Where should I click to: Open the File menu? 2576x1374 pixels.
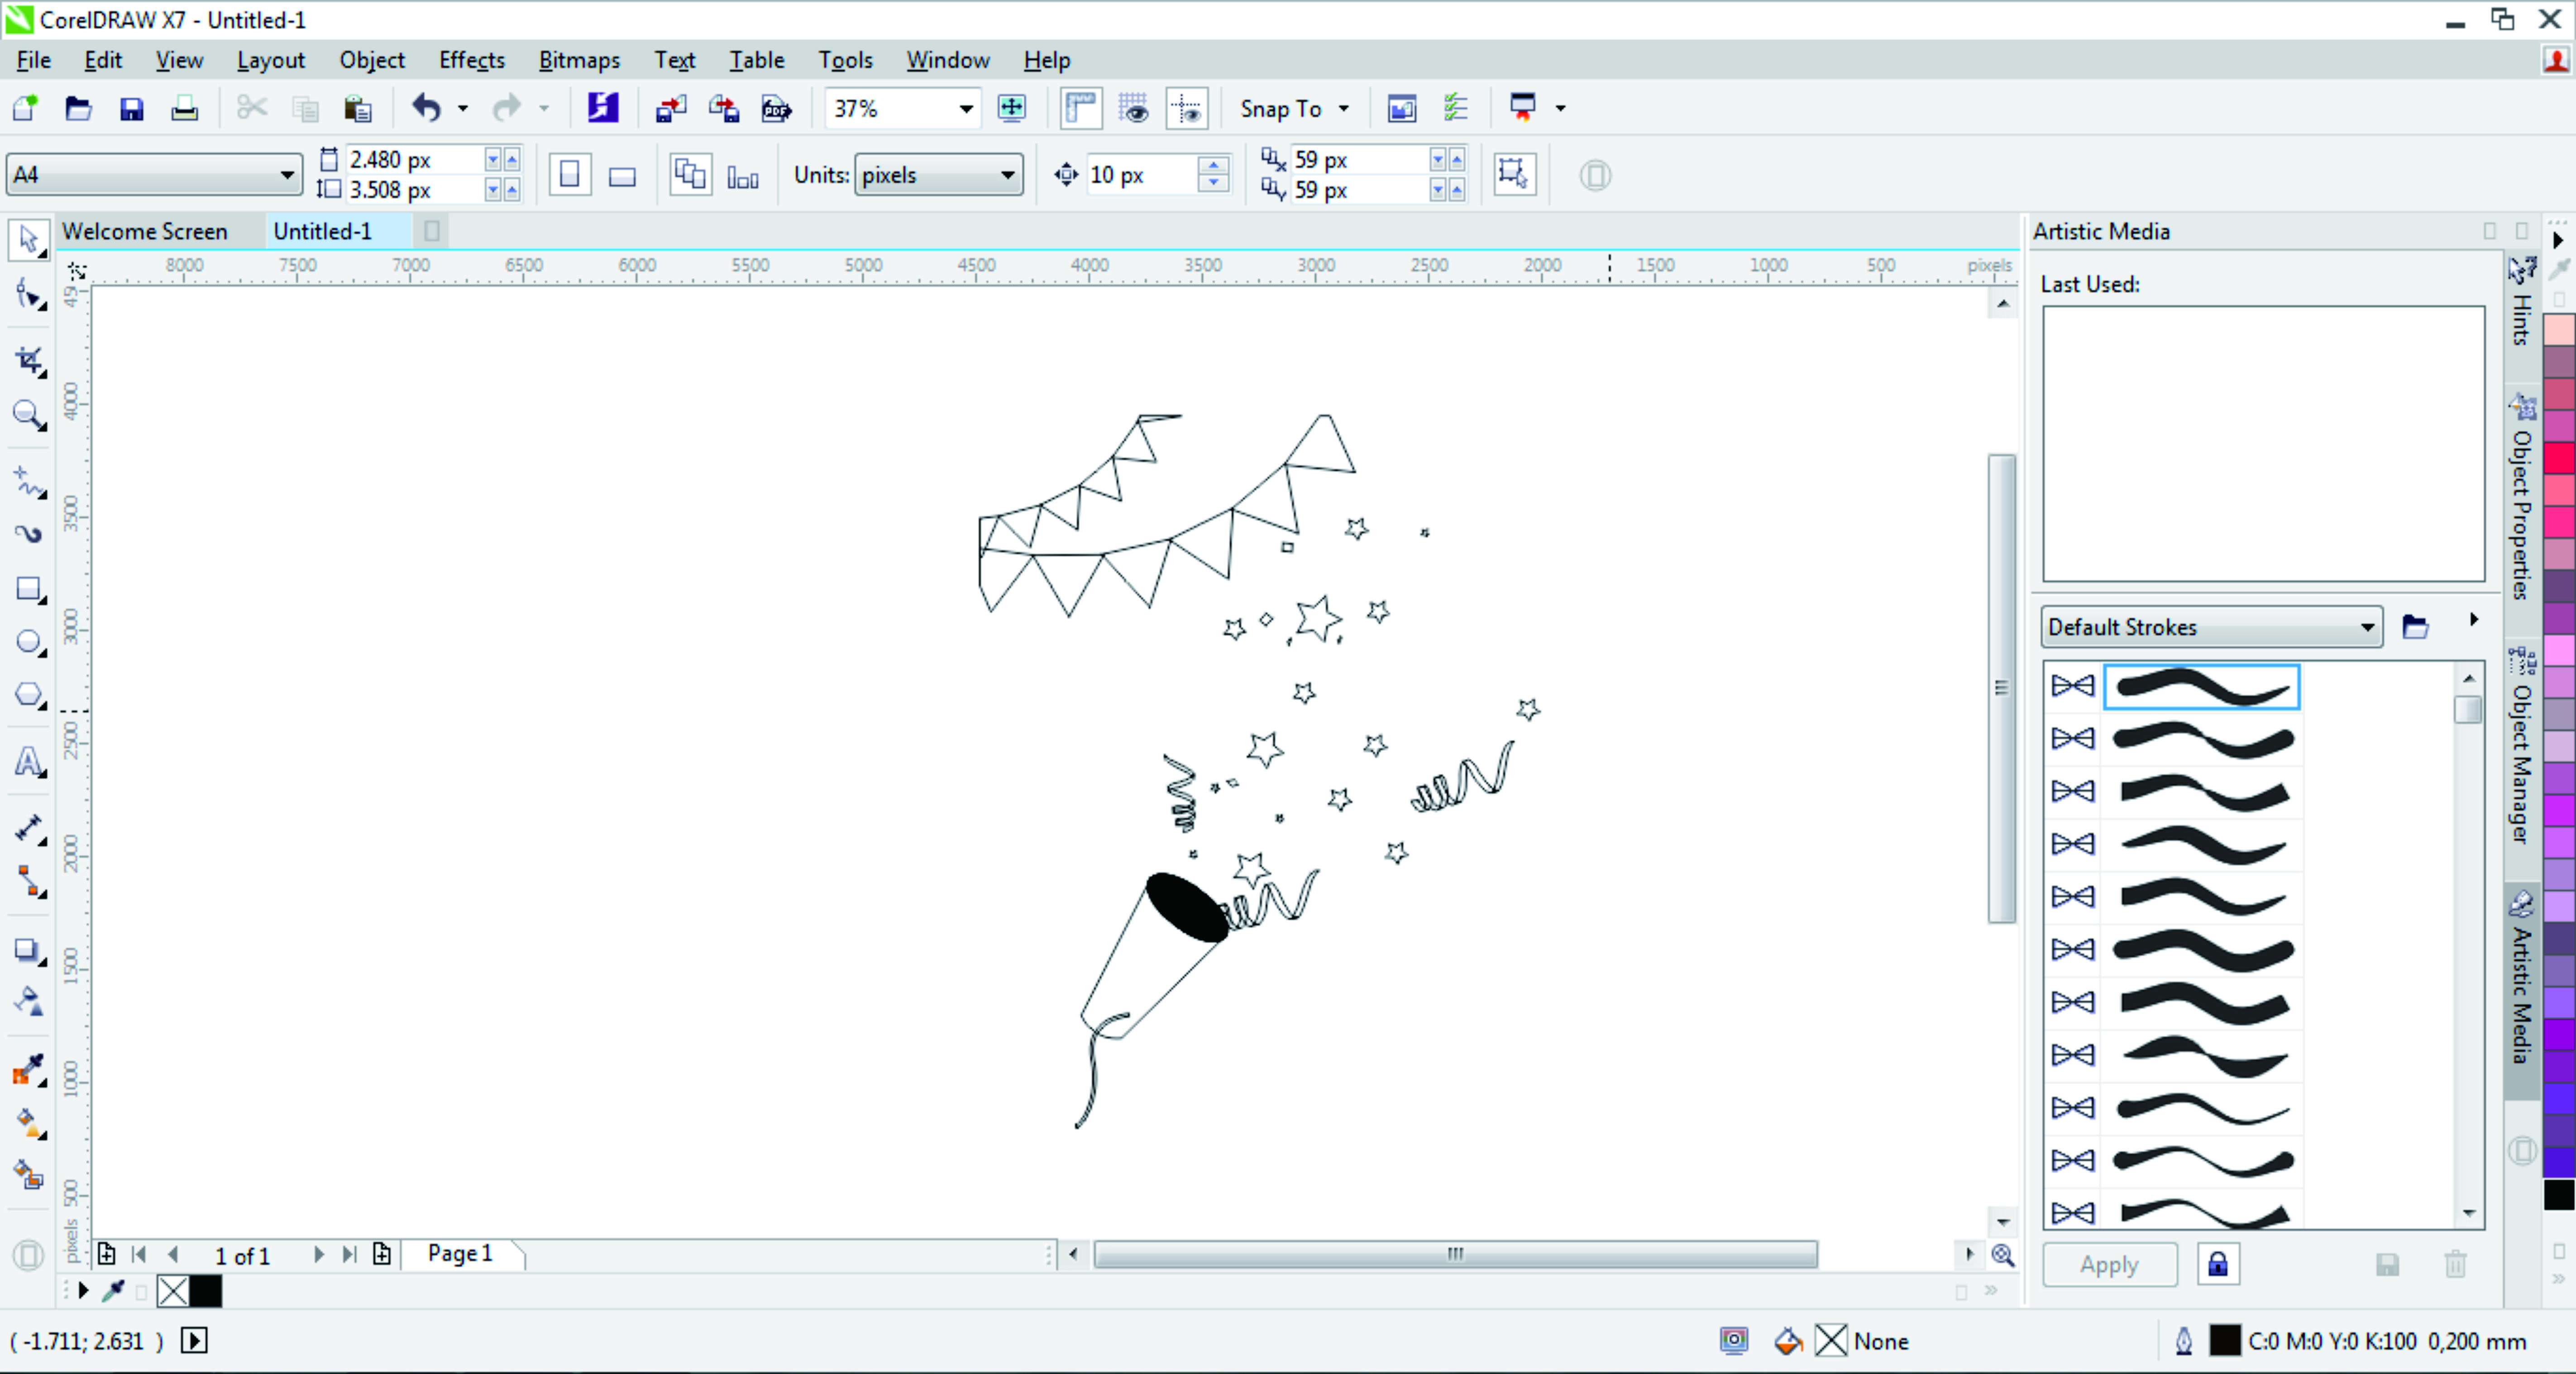tap(33, 60)
